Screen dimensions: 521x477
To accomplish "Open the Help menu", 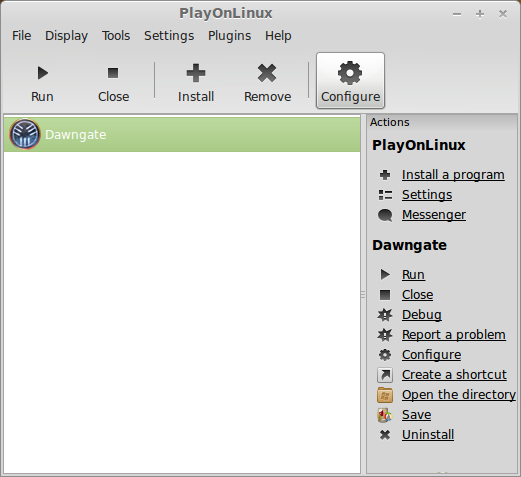I will [278, 36].
